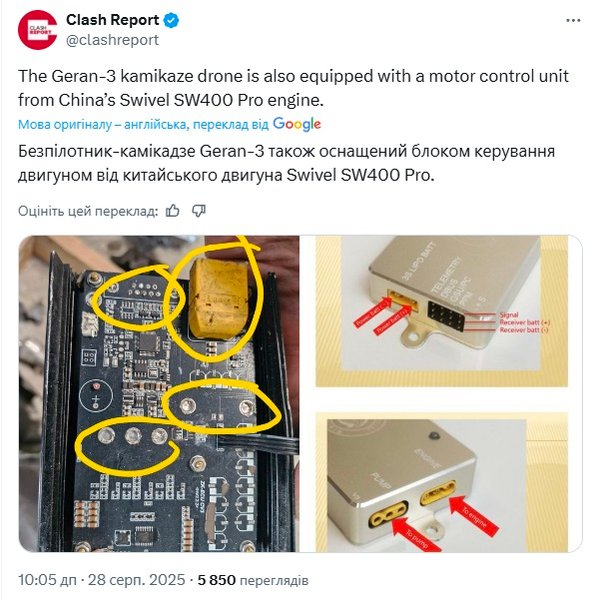Open the power battery connector photo
This screenshot has width=597, height=600.
(x=442, y=311)
